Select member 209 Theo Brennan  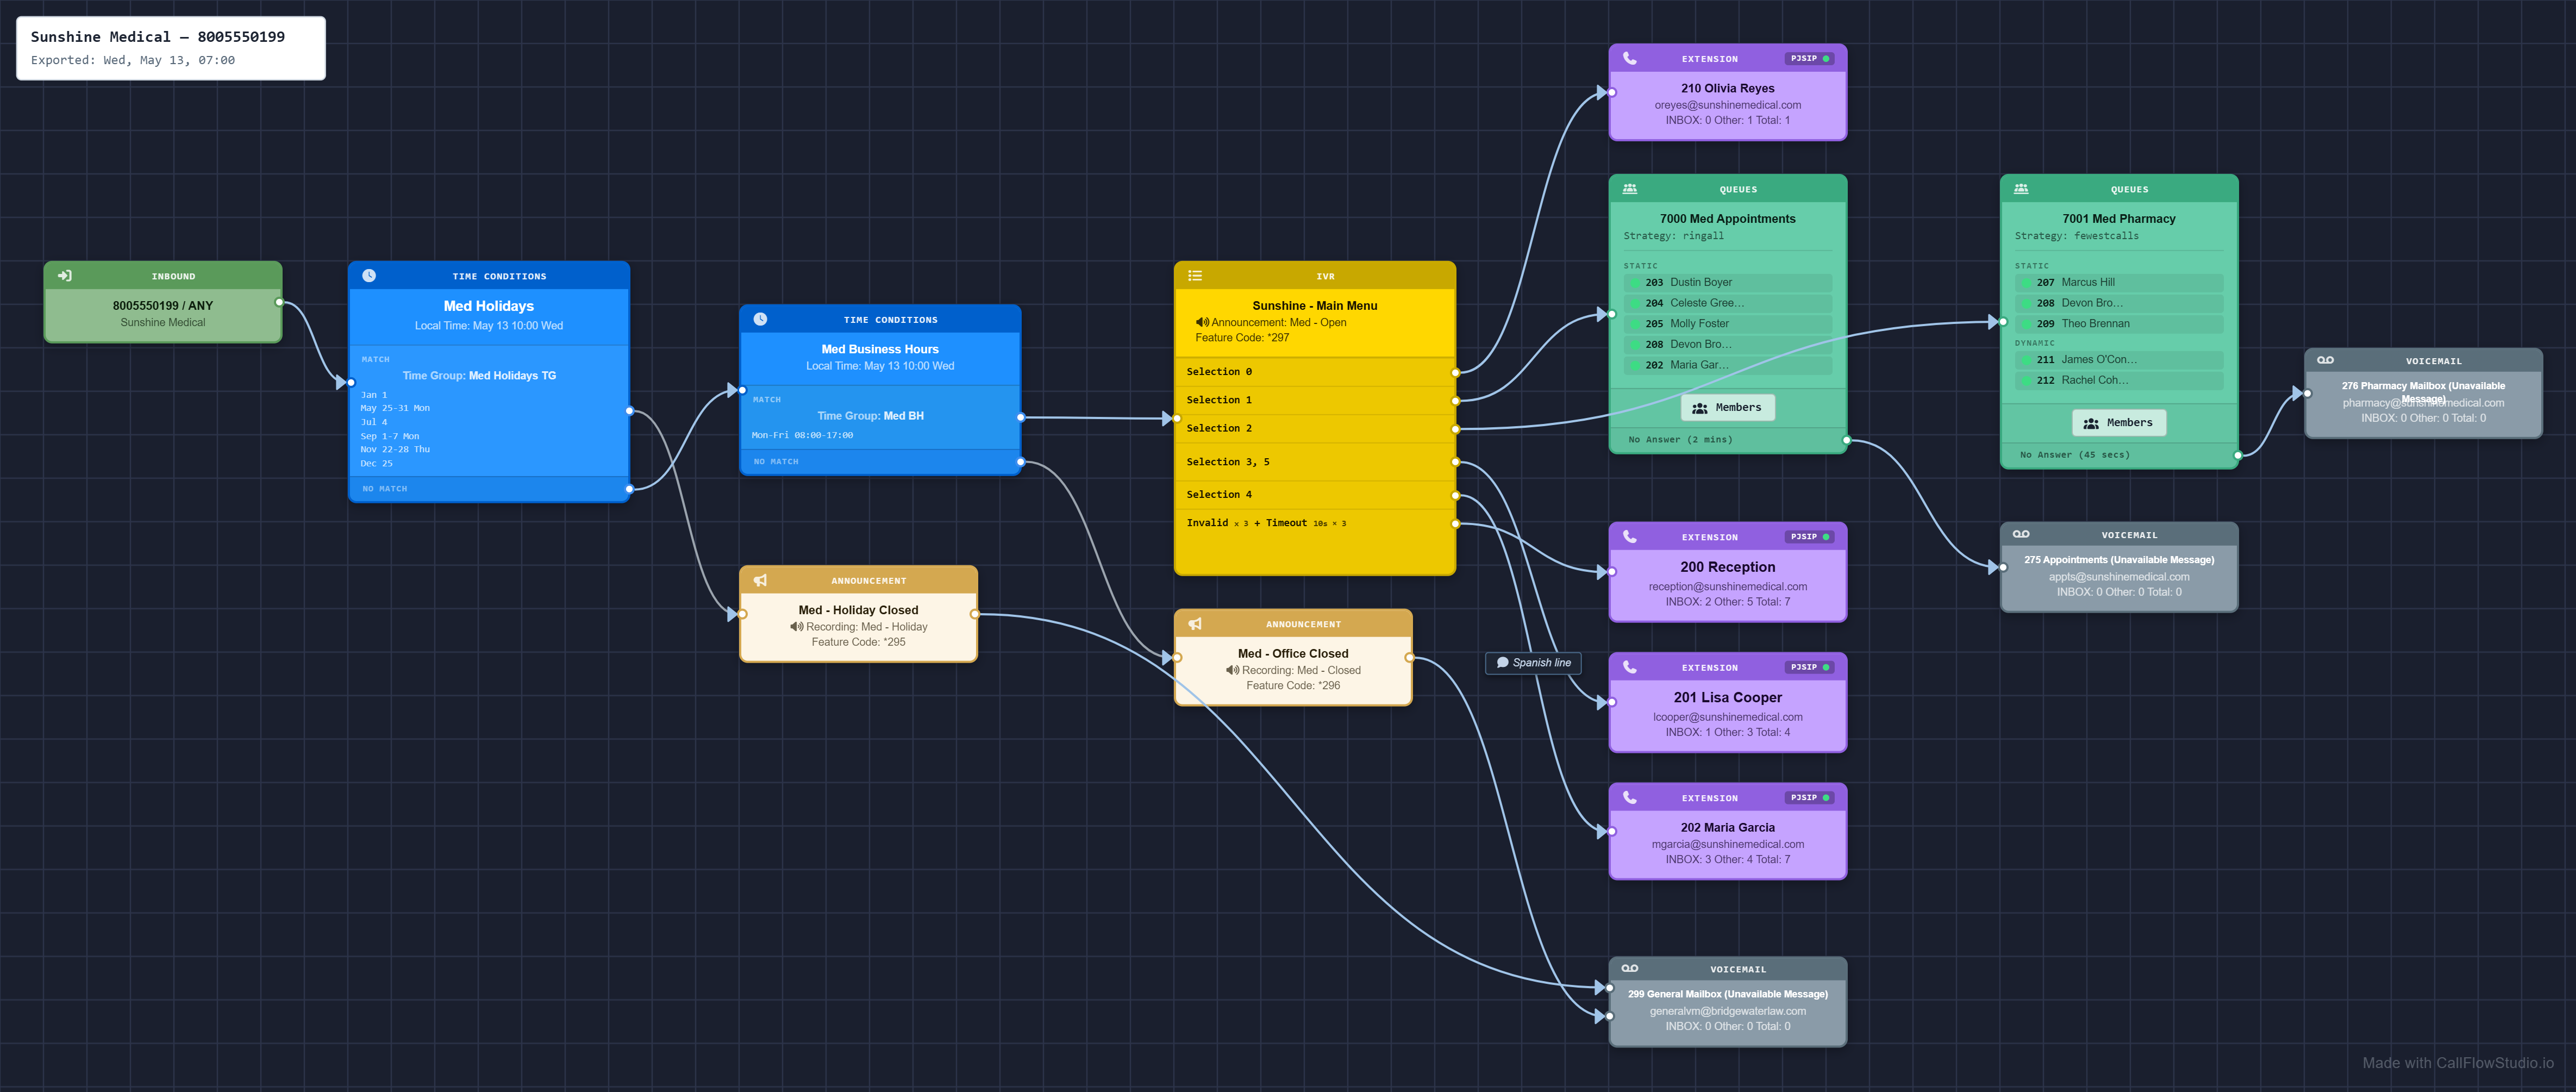tap(2118, 324)
